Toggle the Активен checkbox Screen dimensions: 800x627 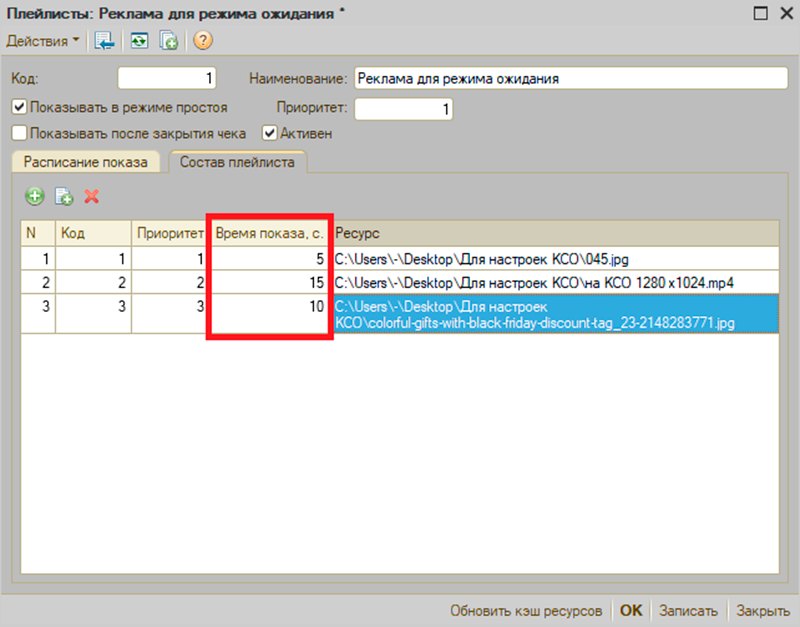tap(269, 133)
